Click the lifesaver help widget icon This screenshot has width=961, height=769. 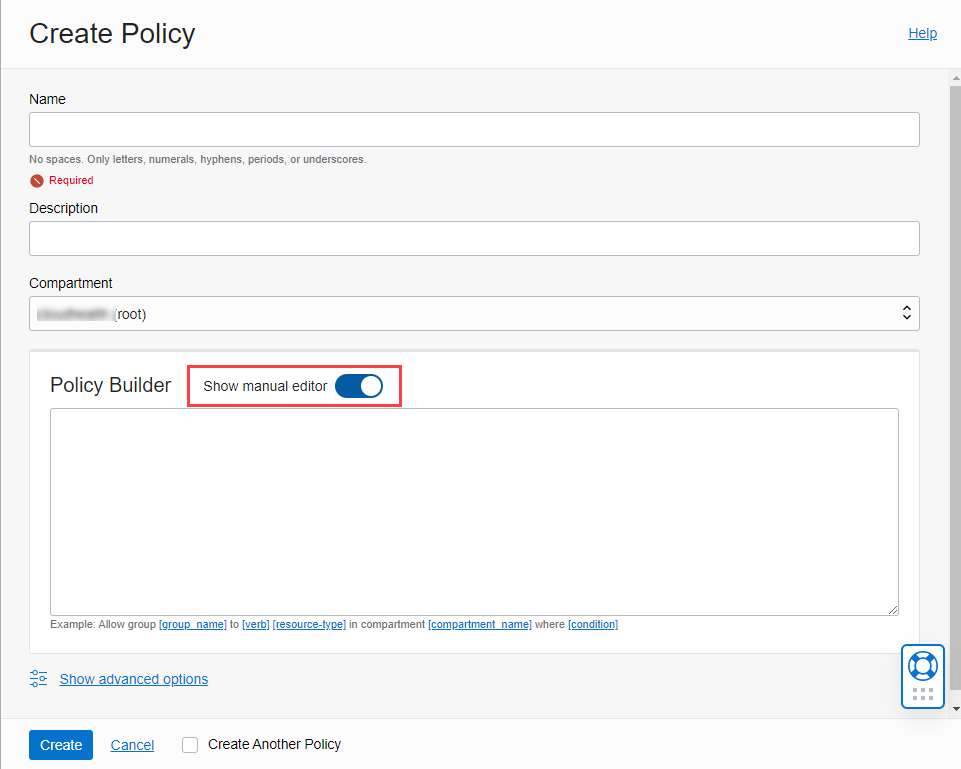point(922,664)
